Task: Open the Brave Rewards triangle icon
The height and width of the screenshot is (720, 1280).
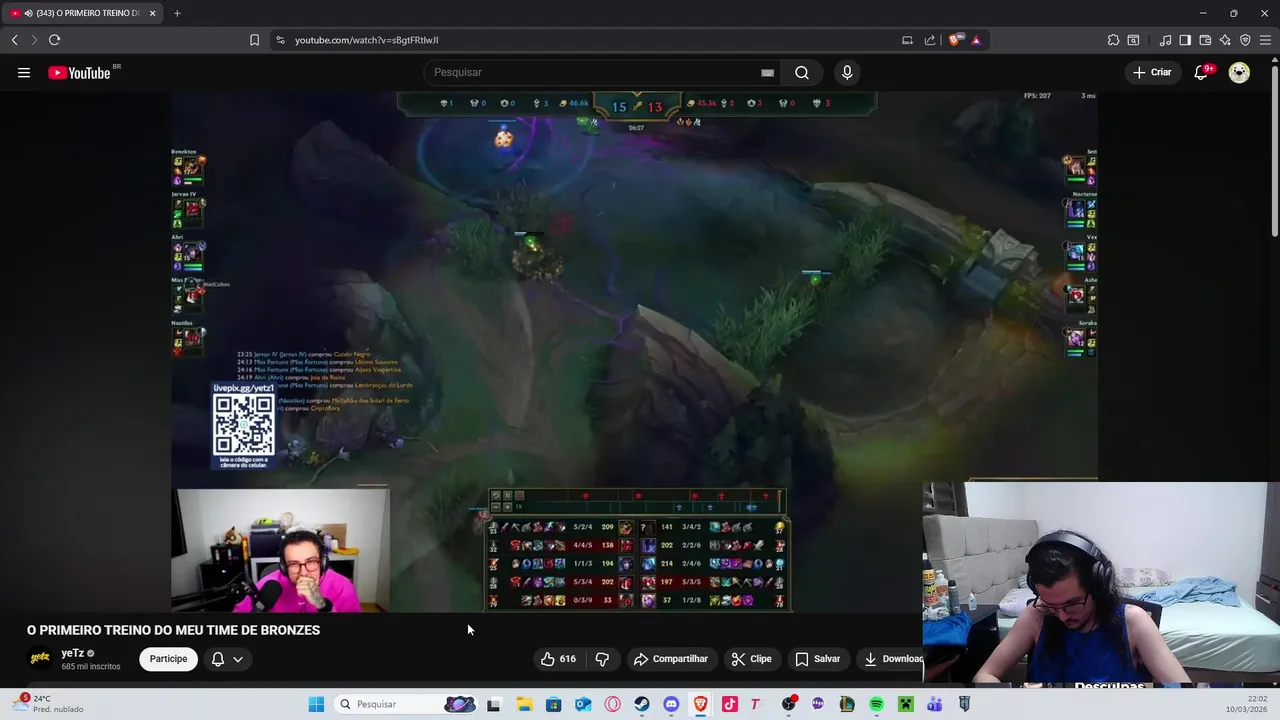Action: pos(976,40)
